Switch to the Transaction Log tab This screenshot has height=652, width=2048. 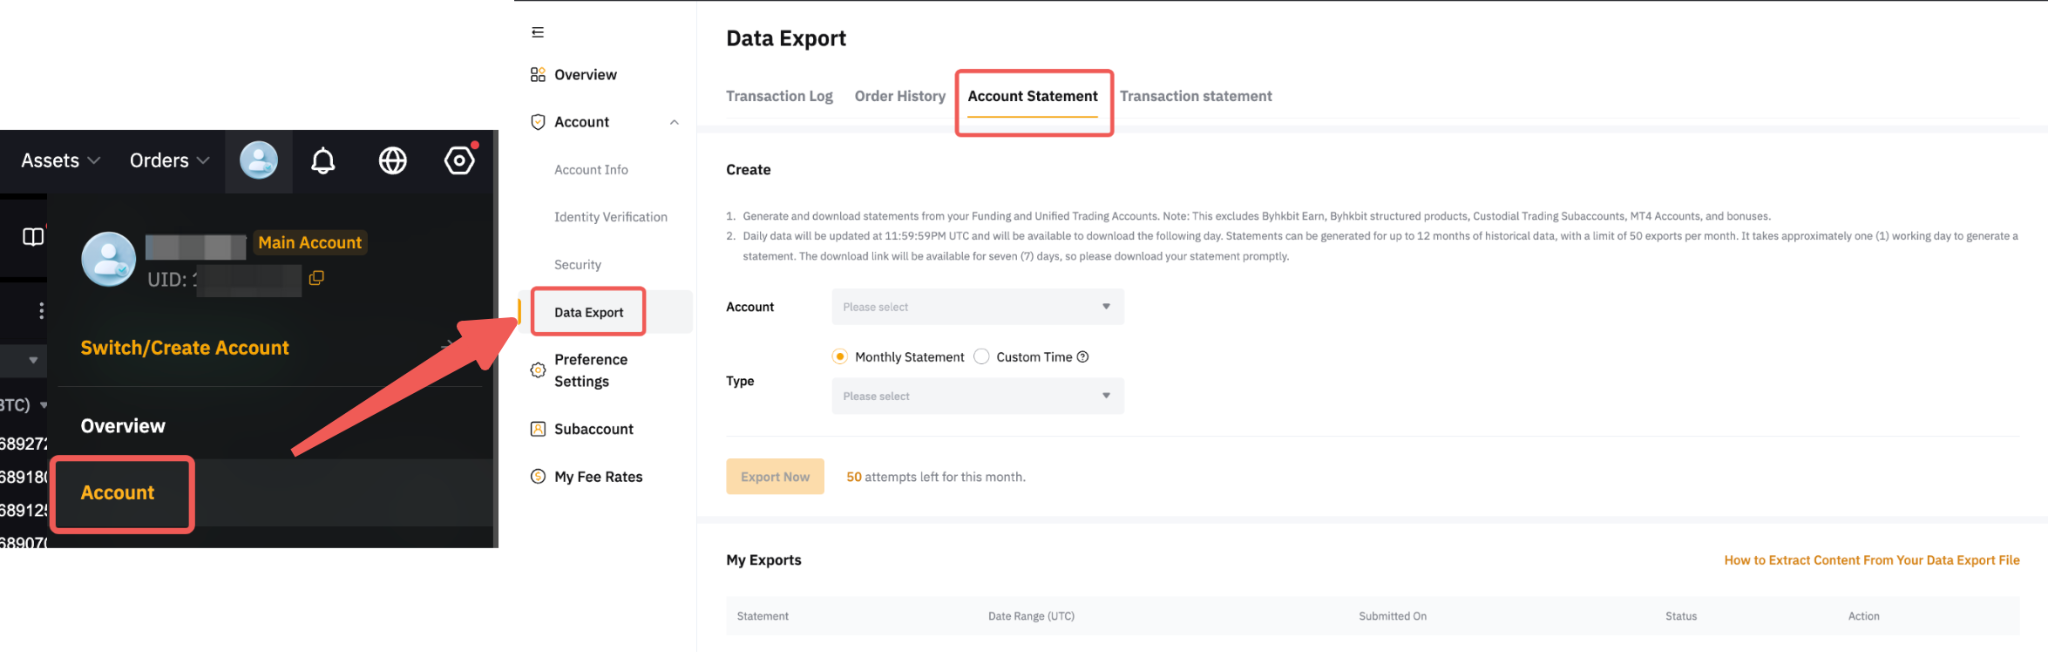coord(779,96)
